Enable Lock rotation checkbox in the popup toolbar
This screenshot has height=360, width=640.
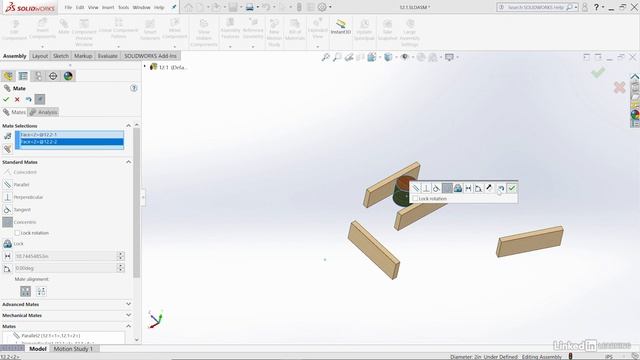[x=415, y=198]
